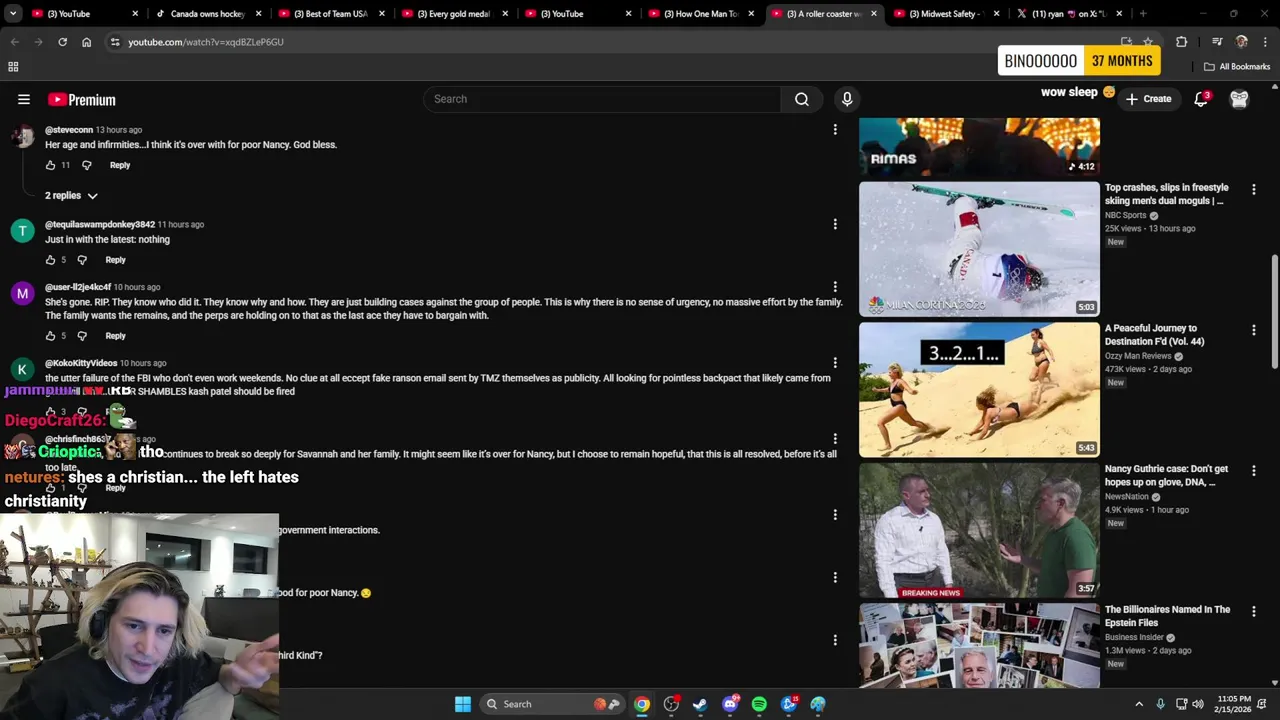Play Nancy Guthrie case breaking news thumbnail
1280x720 pixels.
coord(979,530)
